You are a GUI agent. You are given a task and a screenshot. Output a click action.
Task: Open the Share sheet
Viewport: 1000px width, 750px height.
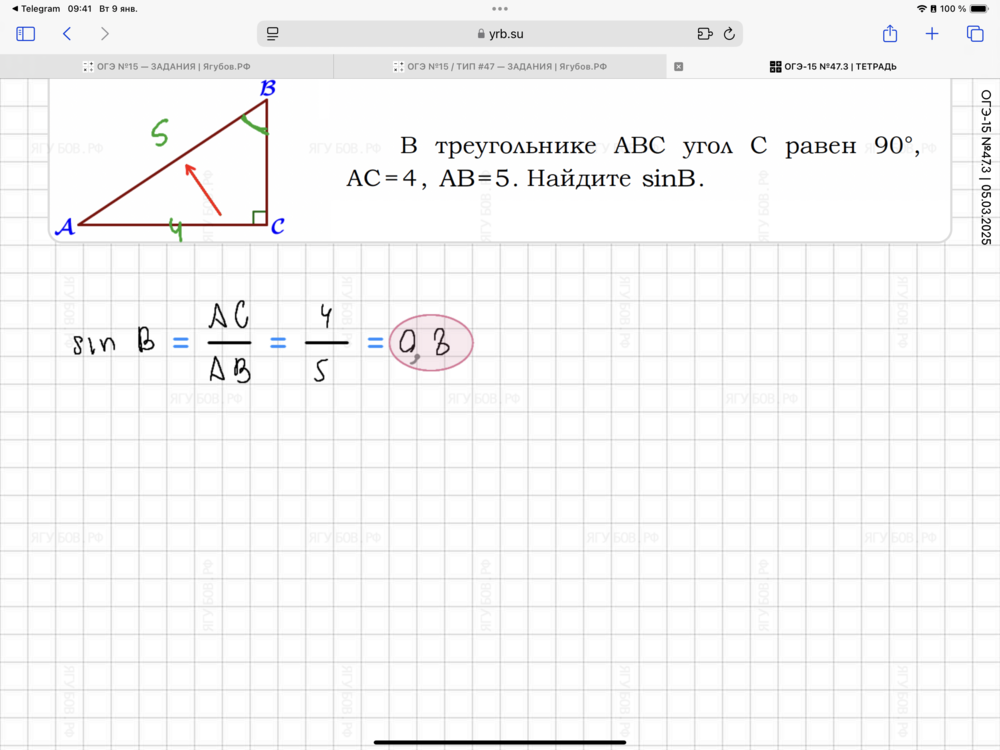coord(890,34)
